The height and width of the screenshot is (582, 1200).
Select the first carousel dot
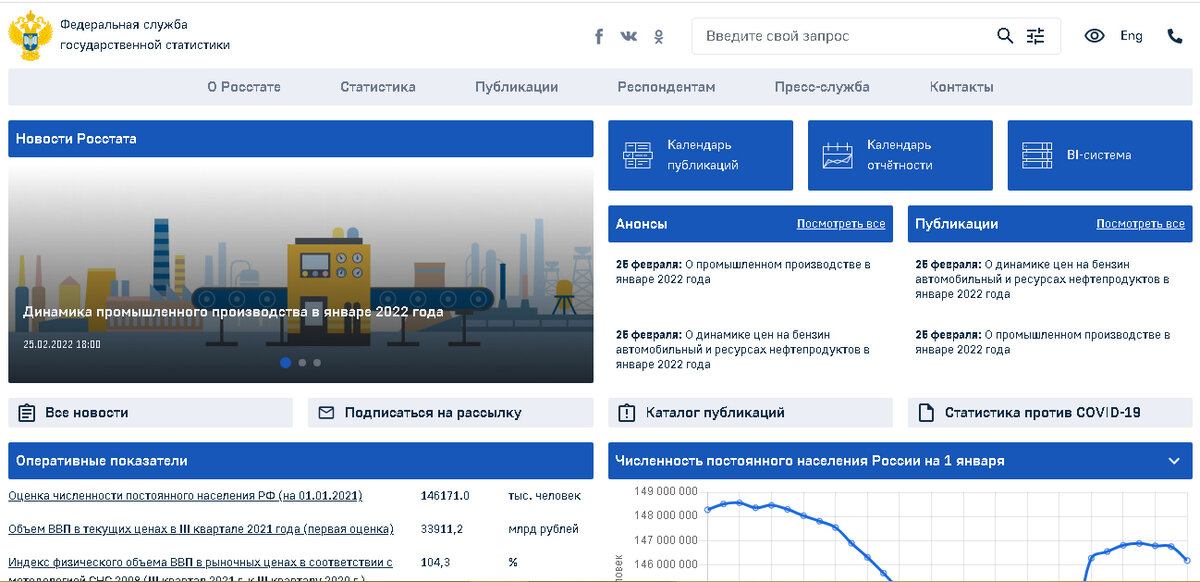(x=286, y=362)
